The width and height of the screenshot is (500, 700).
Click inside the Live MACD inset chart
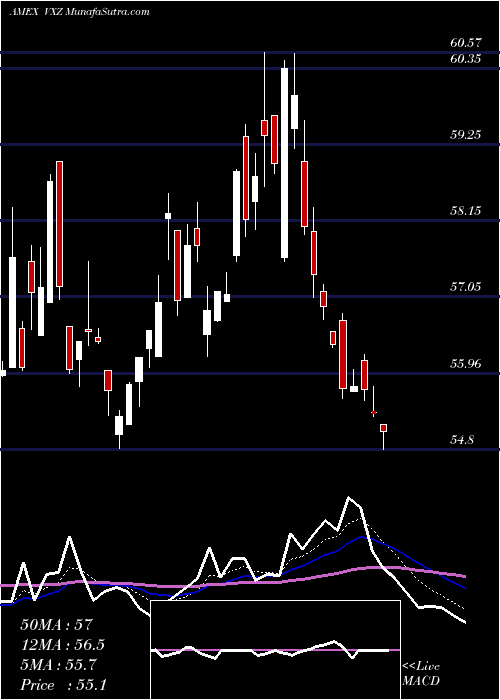[x=275, y=650]
